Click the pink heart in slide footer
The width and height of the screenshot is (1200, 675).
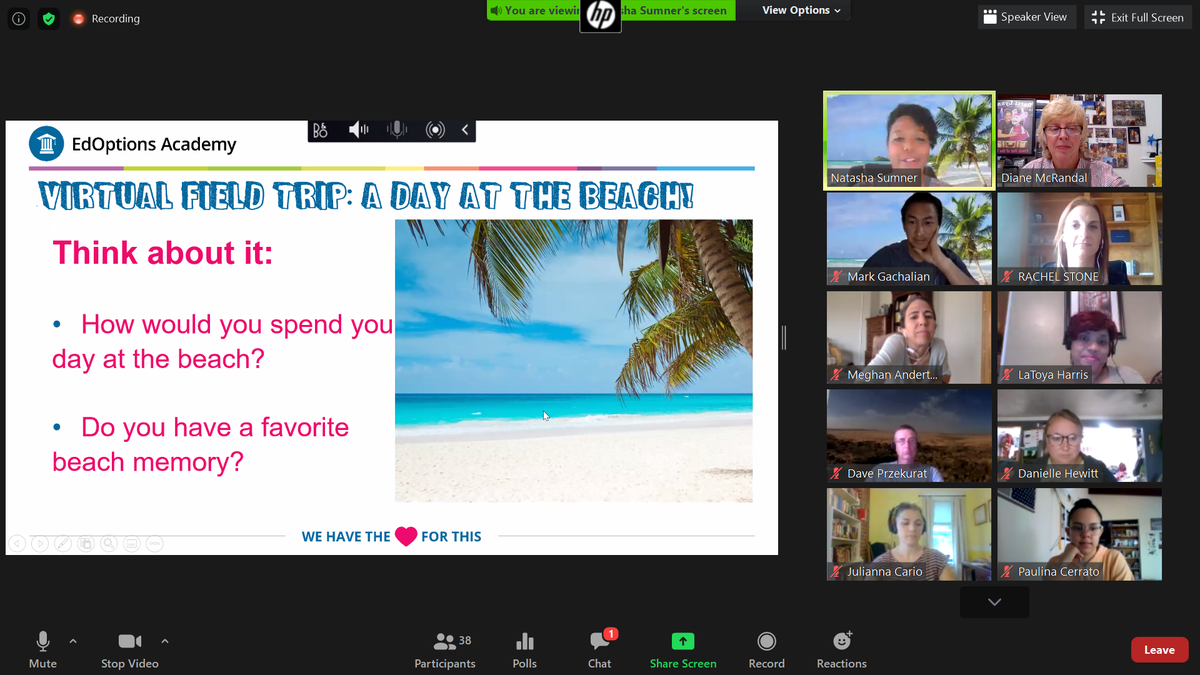[406, 537]
